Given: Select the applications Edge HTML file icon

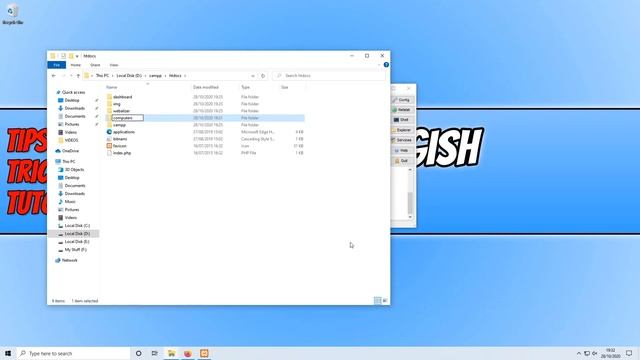Looking at the screenshot, I should pyautogui.click(x=109, y=132).
